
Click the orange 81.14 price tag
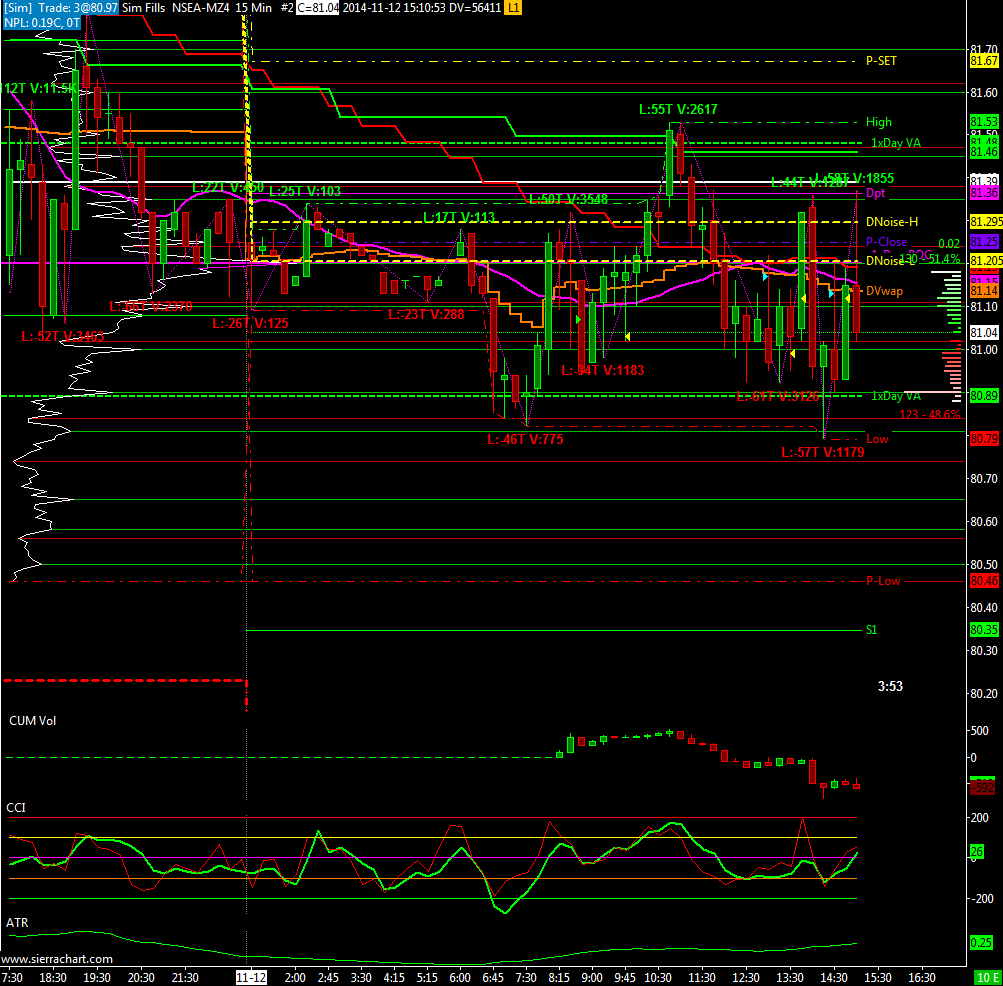pyautogui.click(x=984, y=291)
